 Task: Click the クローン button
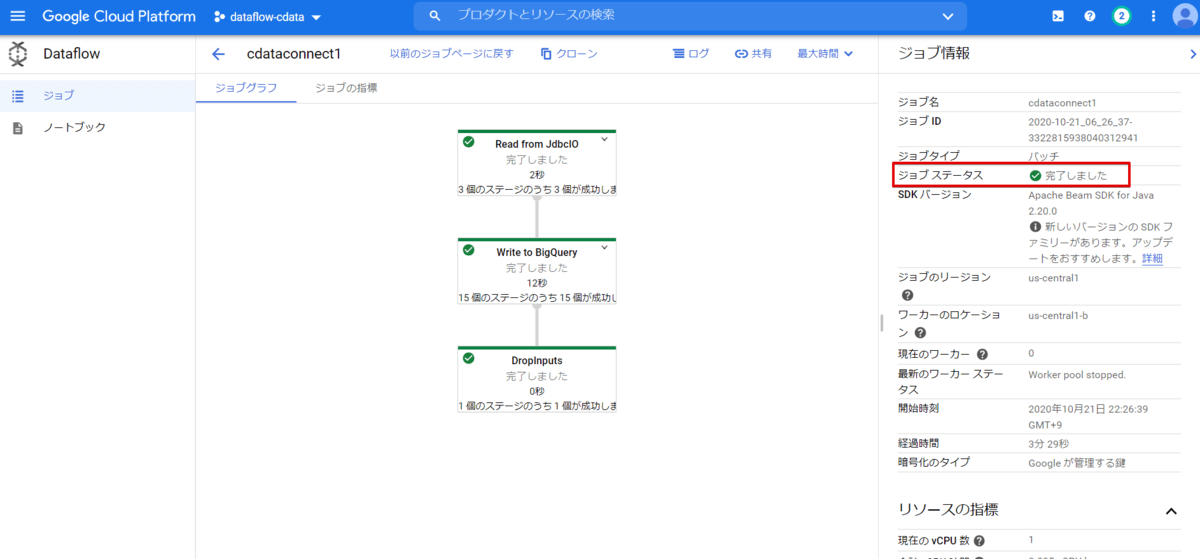click(x=569, y=54)
